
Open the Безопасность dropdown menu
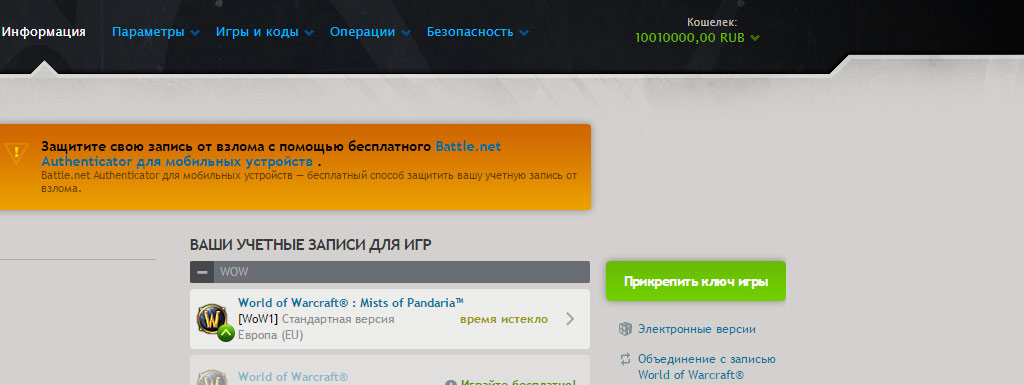coord(477,32)
